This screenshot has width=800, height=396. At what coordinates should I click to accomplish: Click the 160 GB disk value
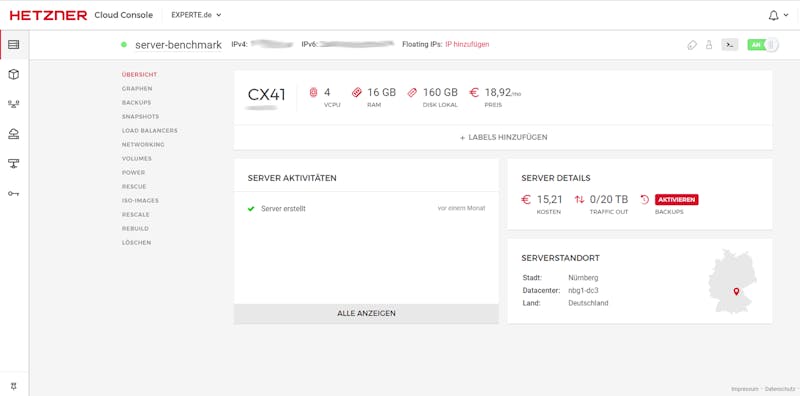click(440, 92)
